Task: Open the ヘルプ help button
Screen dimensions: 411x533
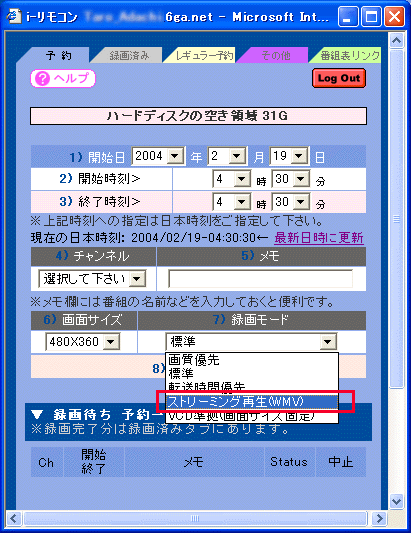Action: tap(63, 79)
